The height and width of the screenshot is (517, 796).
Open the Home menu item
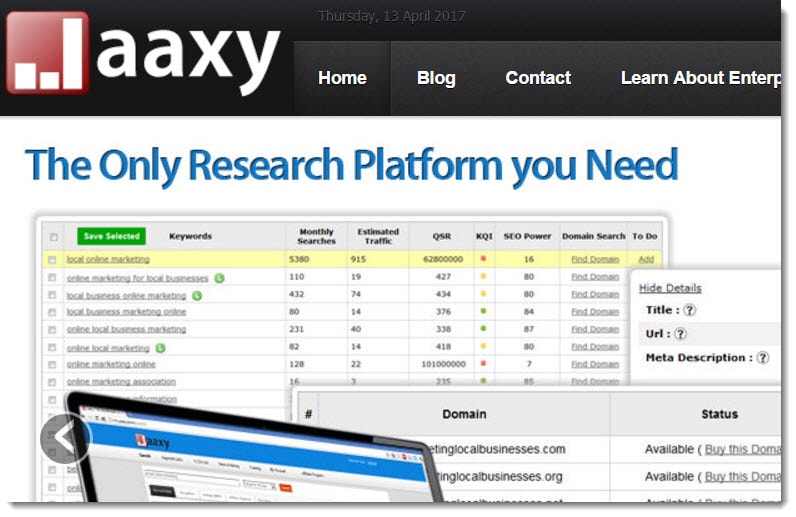(342, 78)
